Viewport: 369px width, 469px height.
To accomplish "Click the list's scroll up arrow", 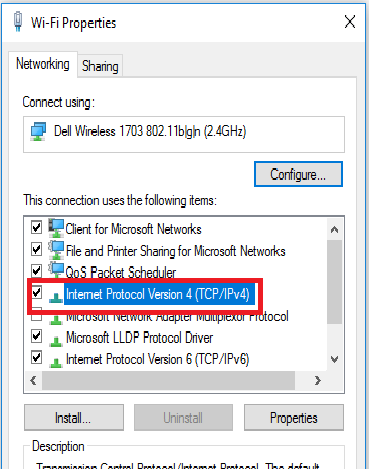I will (334, 229).
